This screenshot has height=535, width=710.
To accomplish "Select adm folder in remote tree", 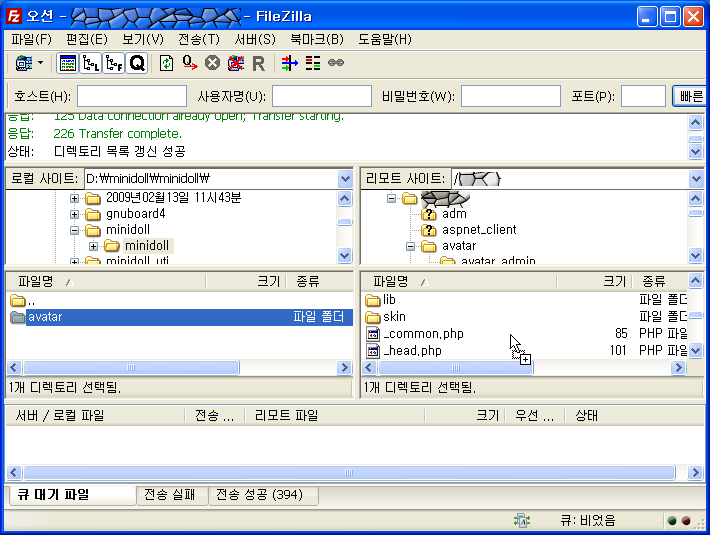I will (x=454, y=214).
